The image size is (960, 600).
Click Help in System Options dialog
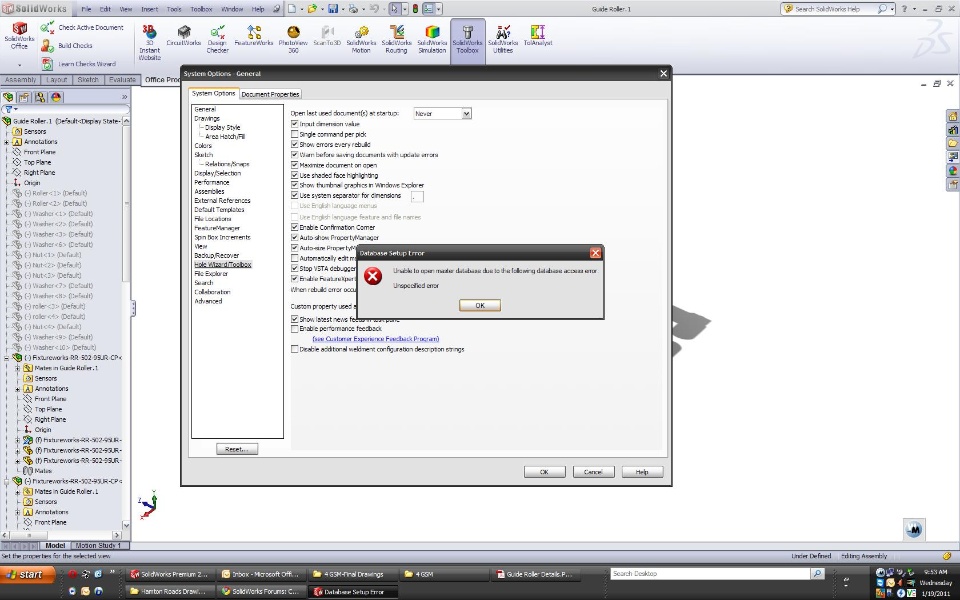pos(642,472)
